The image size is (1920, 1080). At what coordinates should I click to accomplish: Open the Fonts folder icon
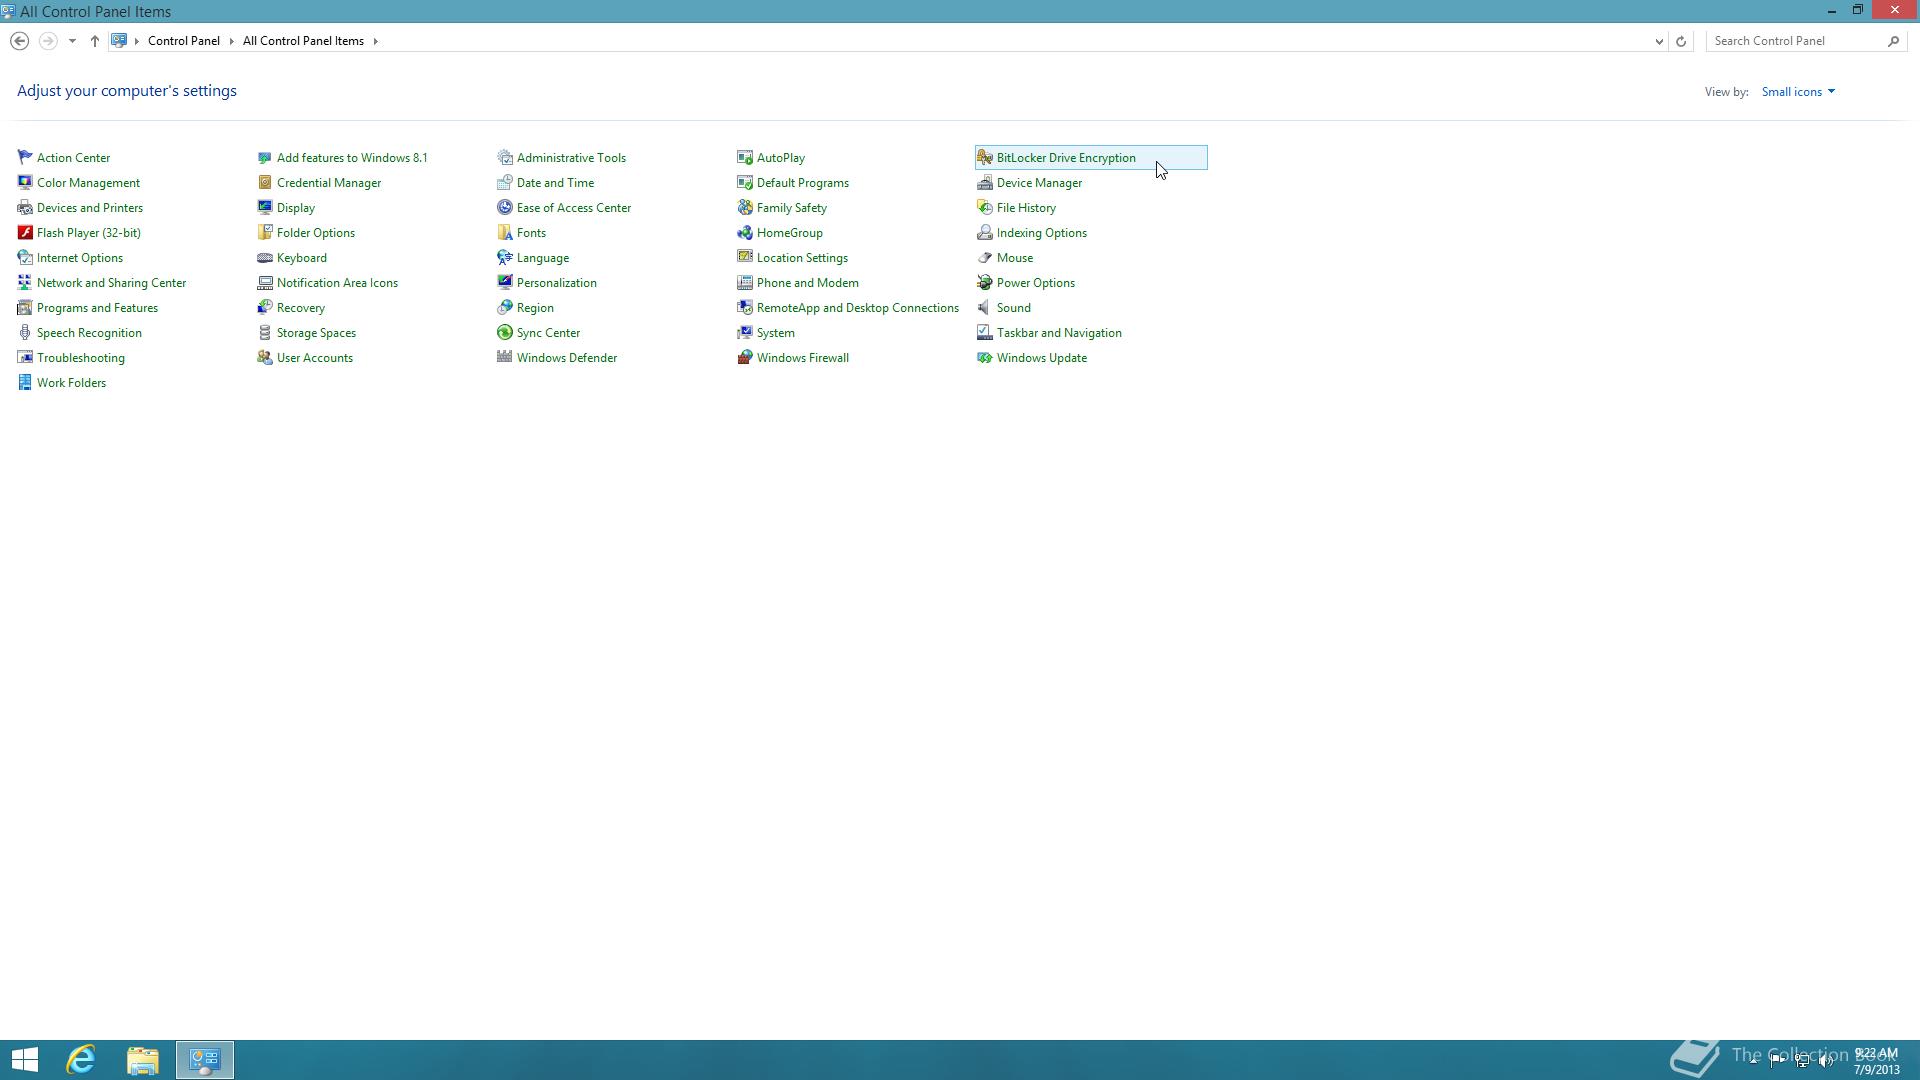pos(505,232)
